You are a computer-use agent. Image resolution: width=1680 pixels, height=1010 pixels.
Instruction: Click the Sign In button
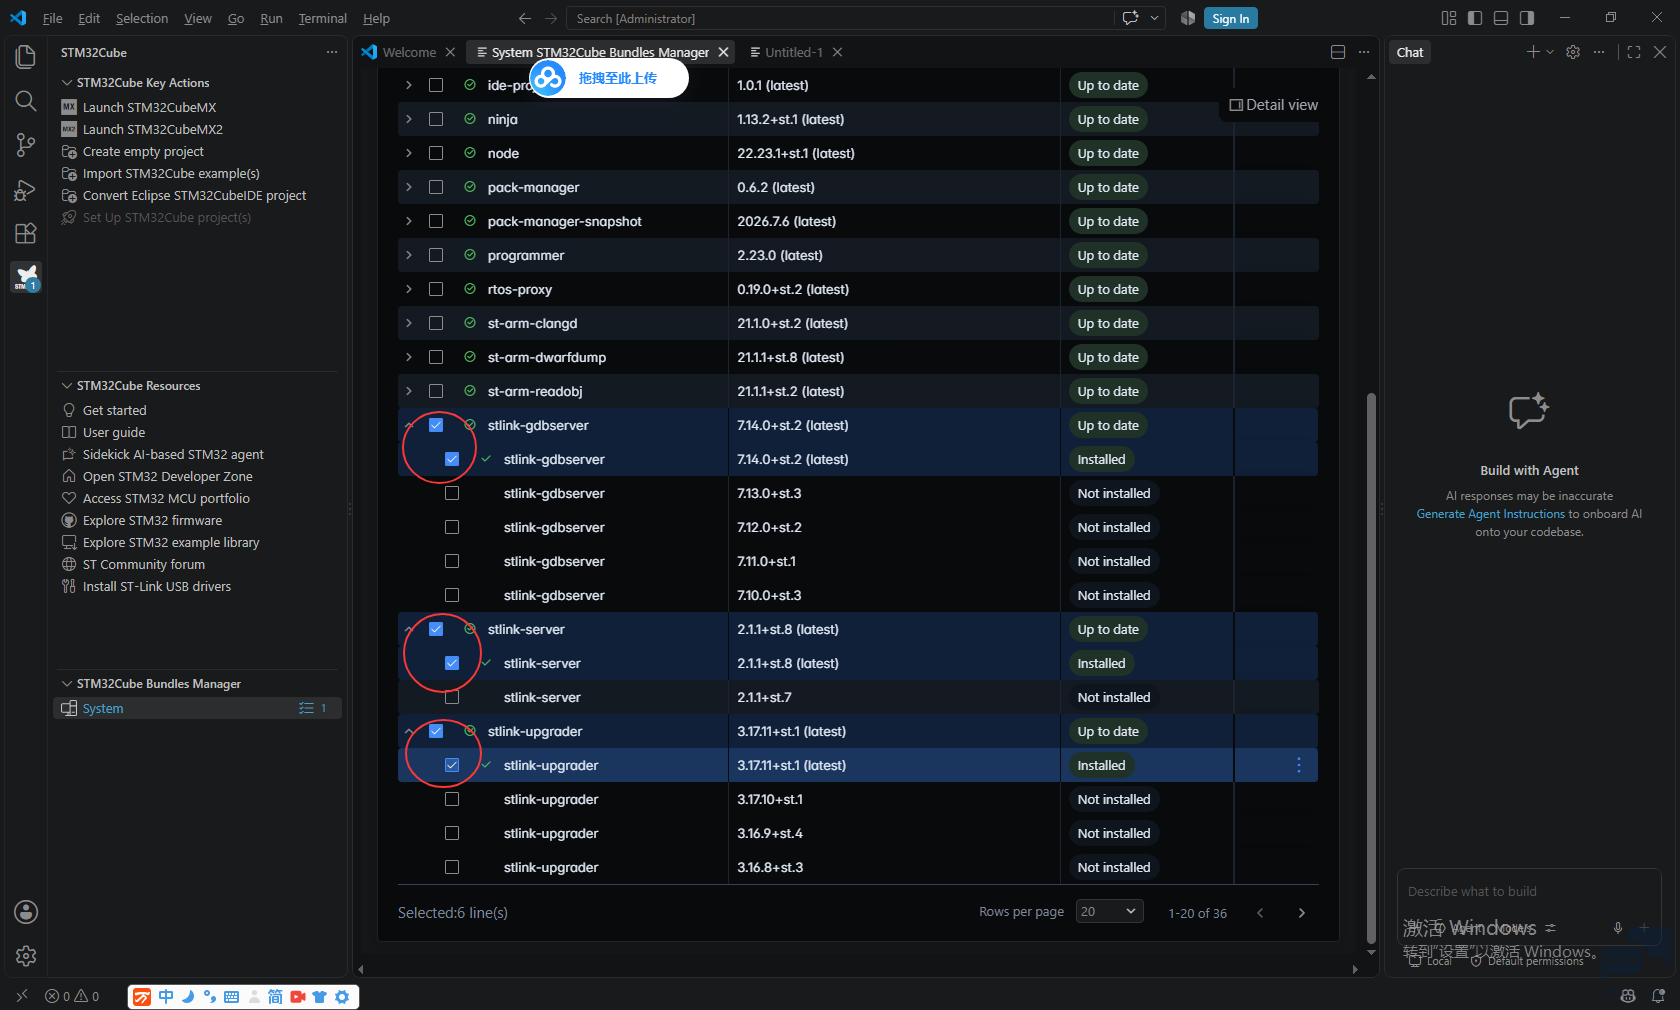[x=1230, y=18]
